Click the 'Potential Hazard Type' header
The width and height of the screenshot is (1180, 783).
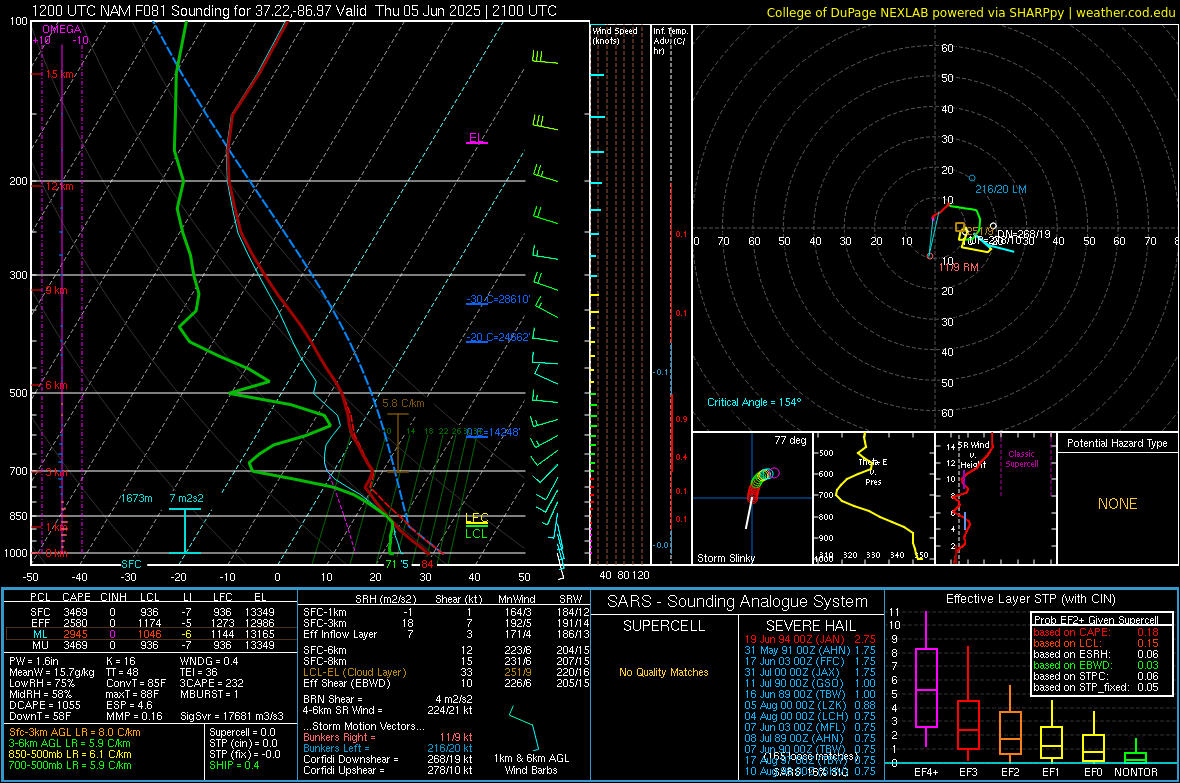click(1117, 443)
